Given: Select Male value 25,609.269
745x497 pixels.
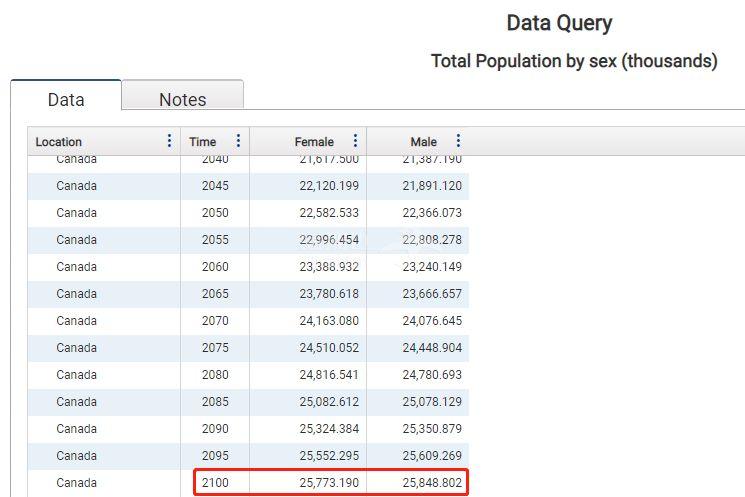Looking at the screenshot, I should coord(432,457).
